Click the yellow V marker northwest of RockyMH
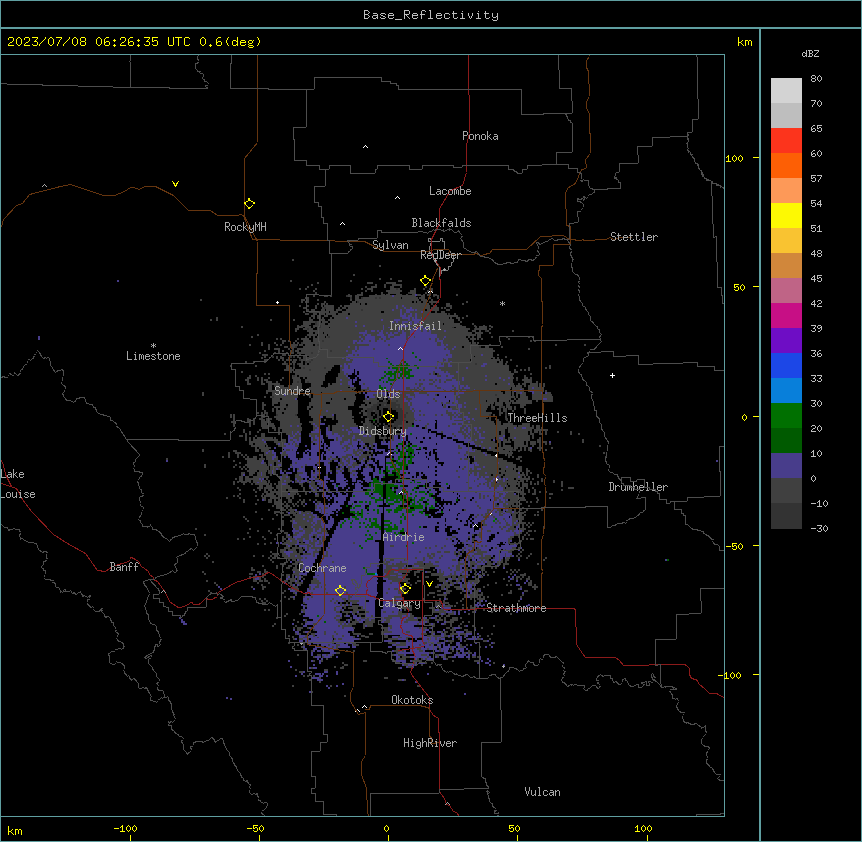Viewport: 862px width, 842px height. click(175, 184)
